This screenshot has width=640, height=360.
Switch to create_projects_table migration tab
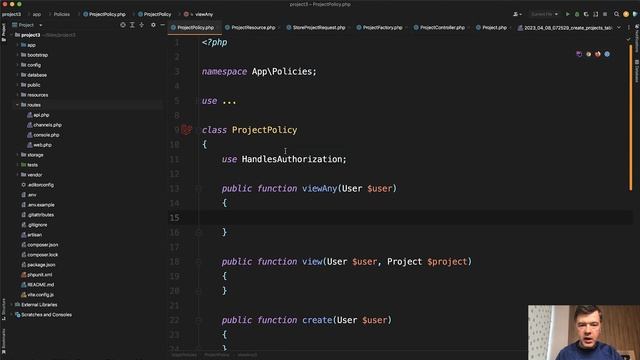point(564,27)
